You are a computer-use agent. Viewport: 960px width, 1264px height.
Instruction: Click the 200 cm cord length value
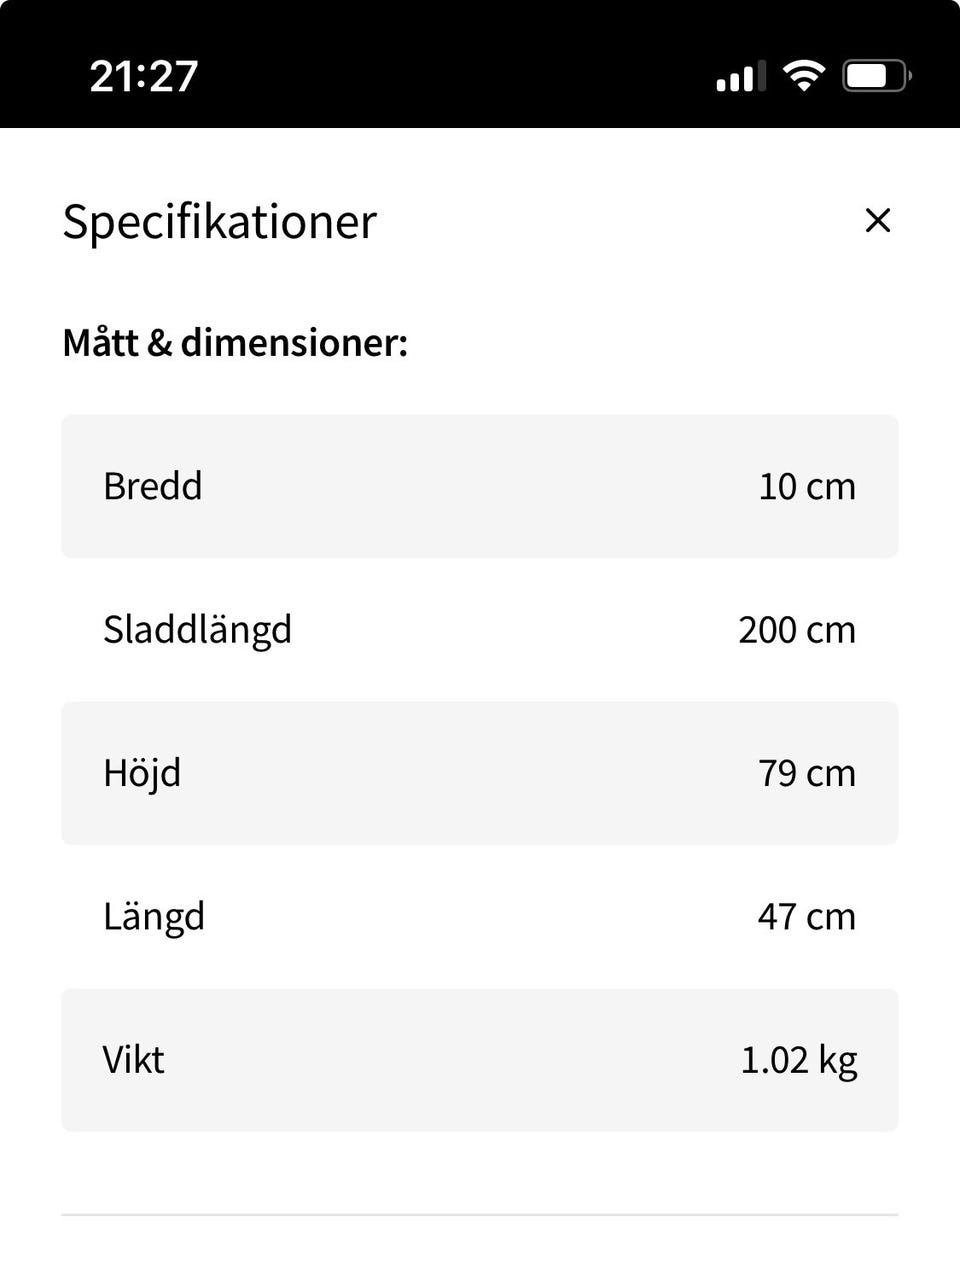(x=797, y=630)
